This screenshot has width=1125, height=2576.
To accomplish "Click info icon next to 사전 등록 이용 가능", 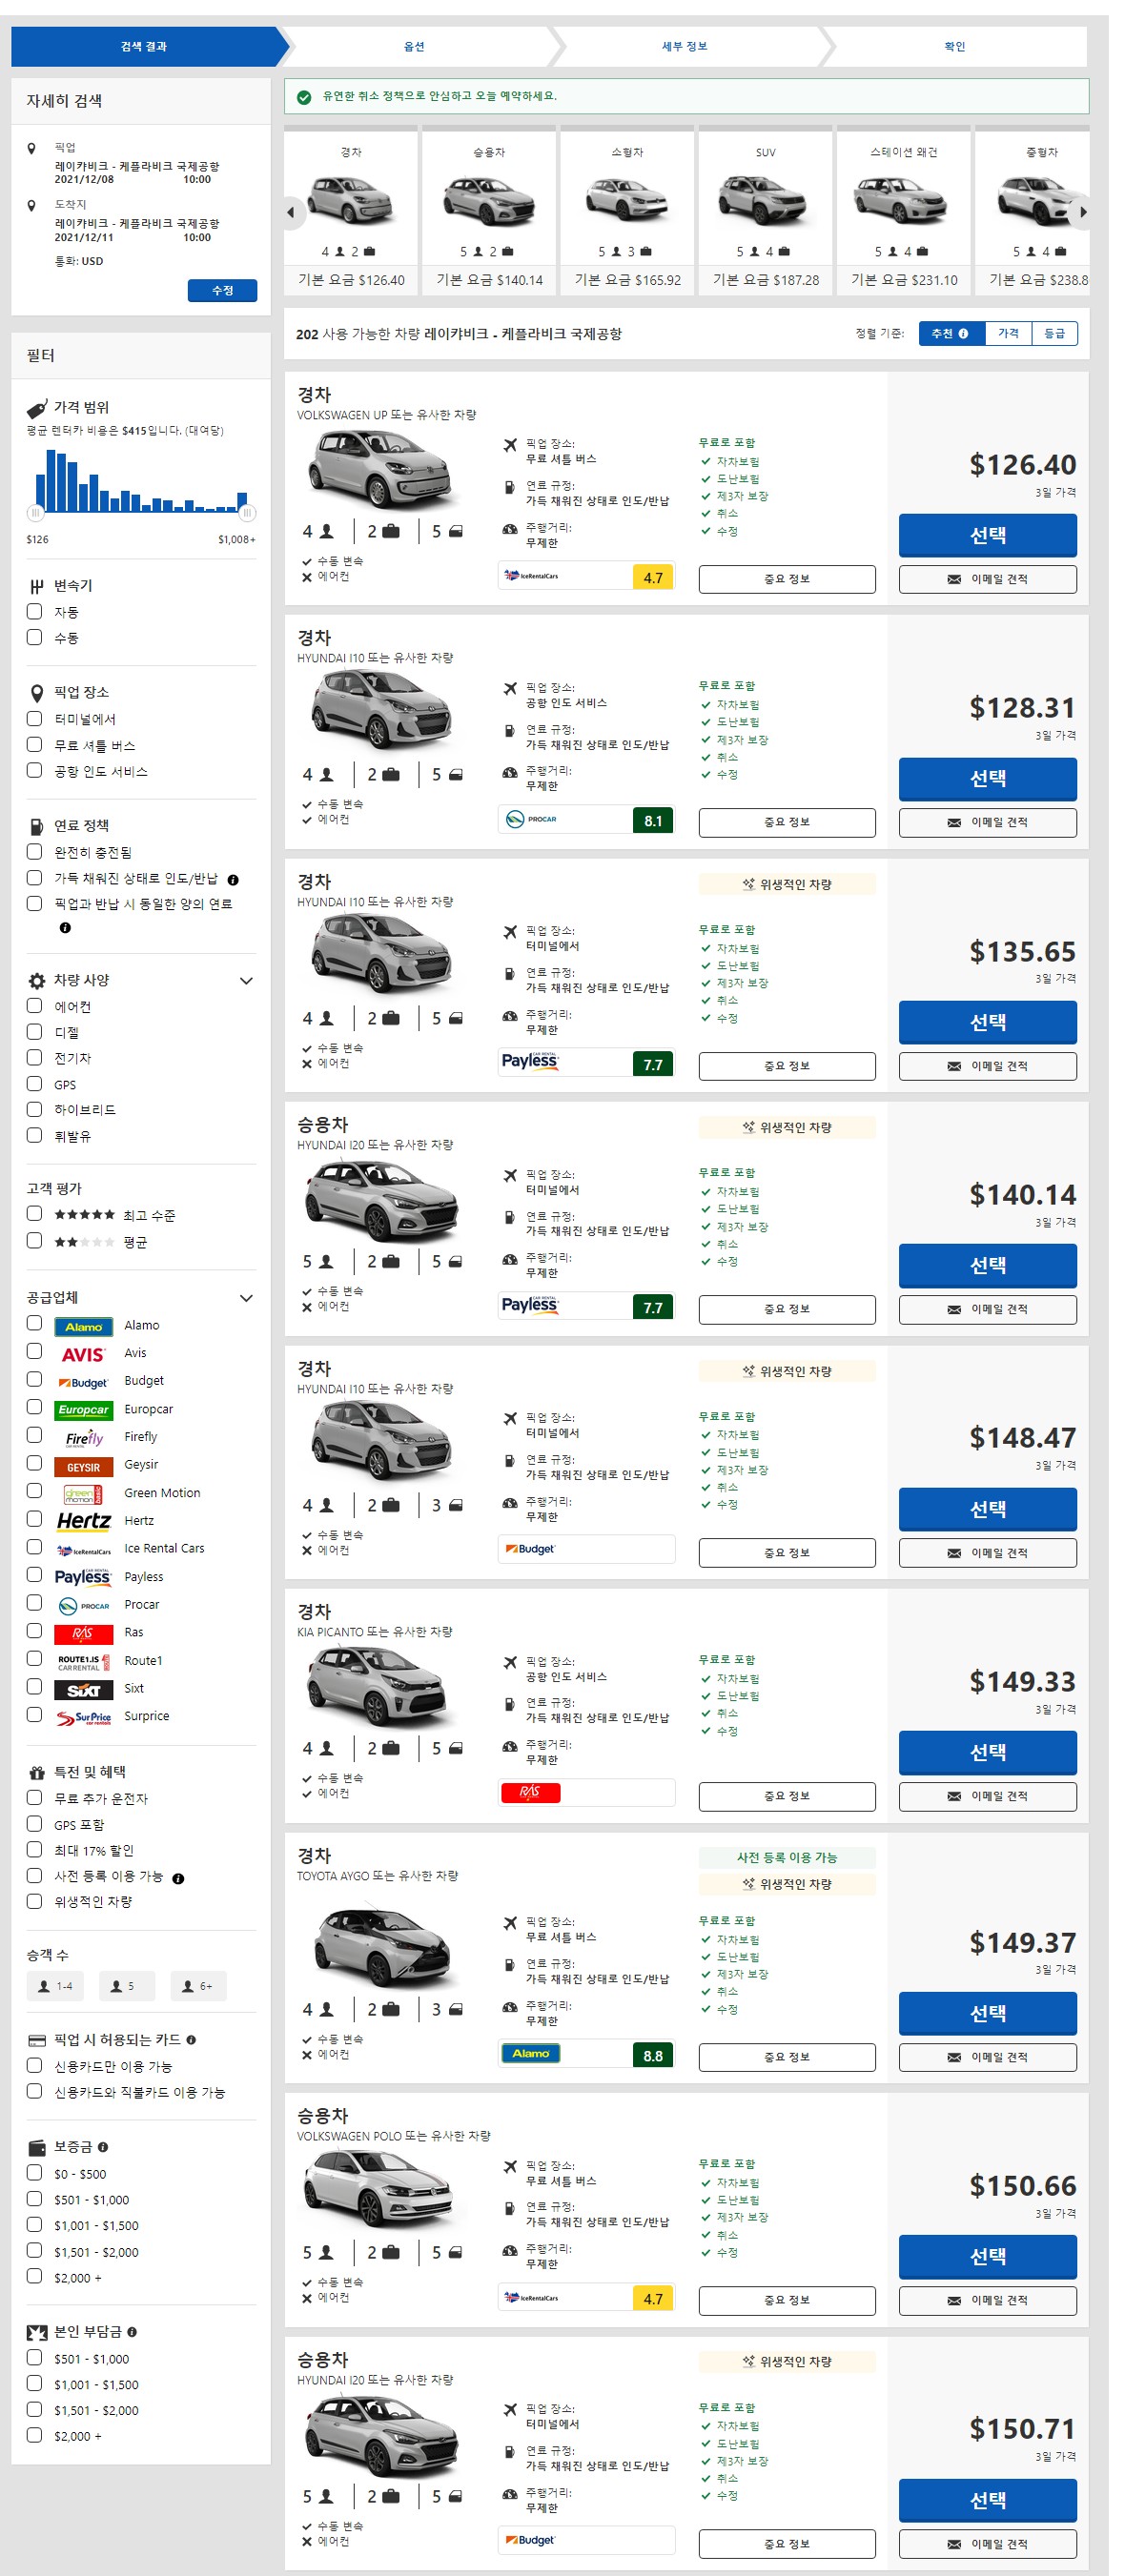I will 178,1878.
